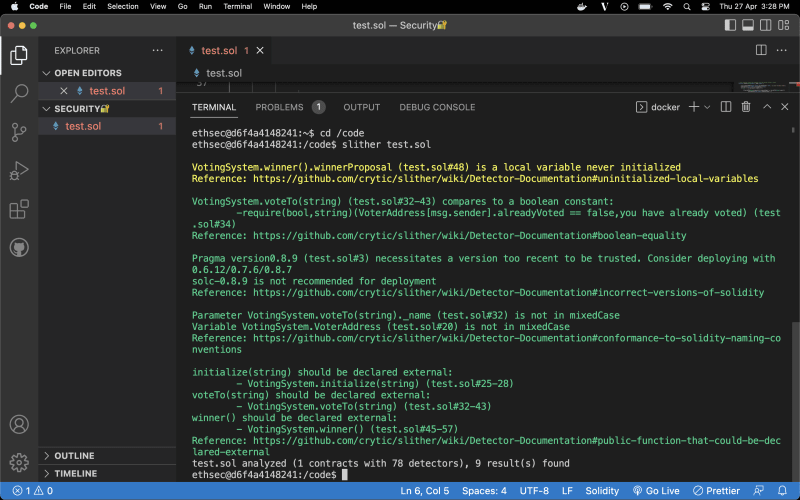Open Explorer more actions ellipsis
The height and width of the screenshot is (500, 800).
click(158, 50)
